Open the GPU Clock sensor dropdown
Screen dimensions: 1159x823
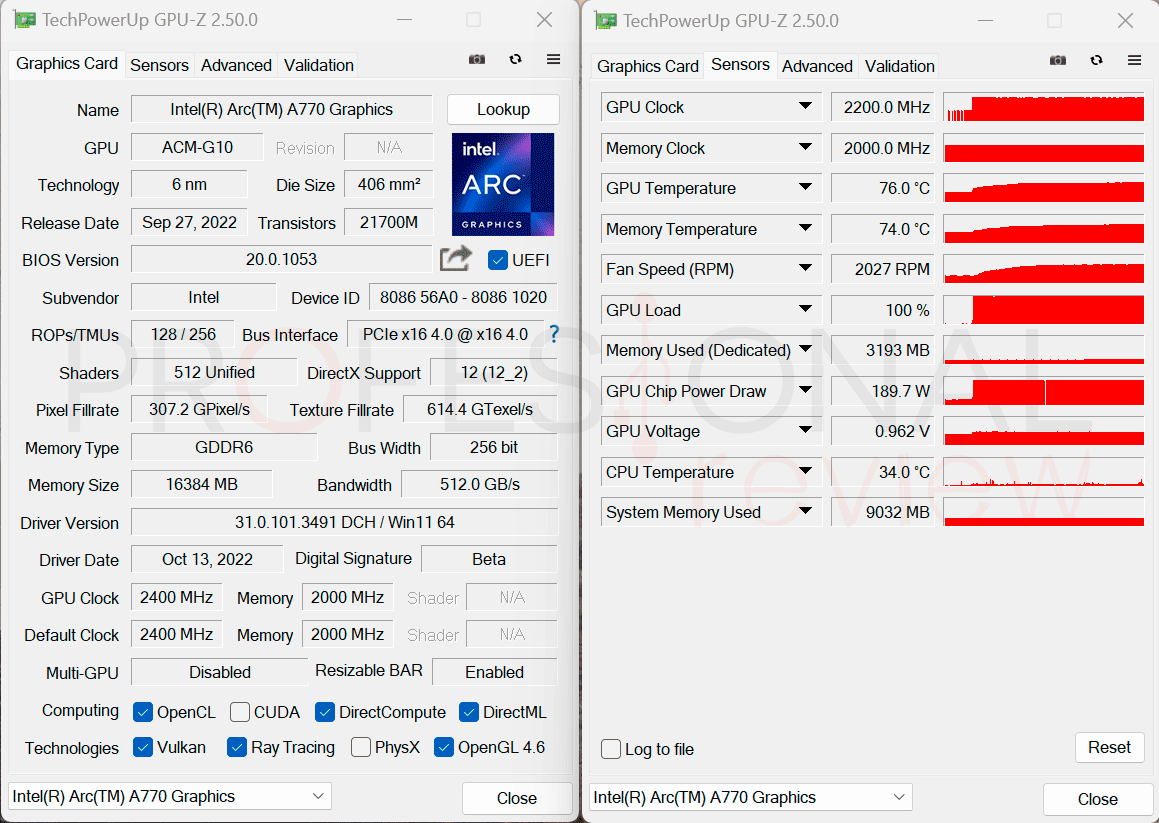pyautogui.click(x=806, y=106)
